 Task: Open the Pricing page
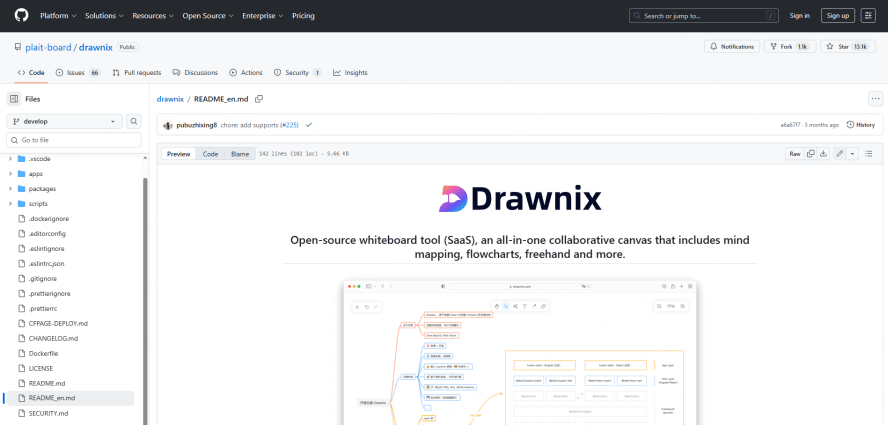pos(303,16)
